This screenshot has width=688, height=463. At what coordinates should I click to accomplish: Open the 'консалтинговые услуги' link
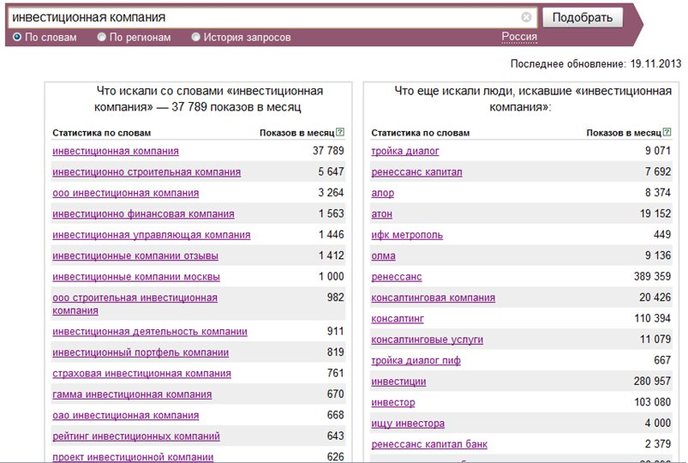(427, 340)
